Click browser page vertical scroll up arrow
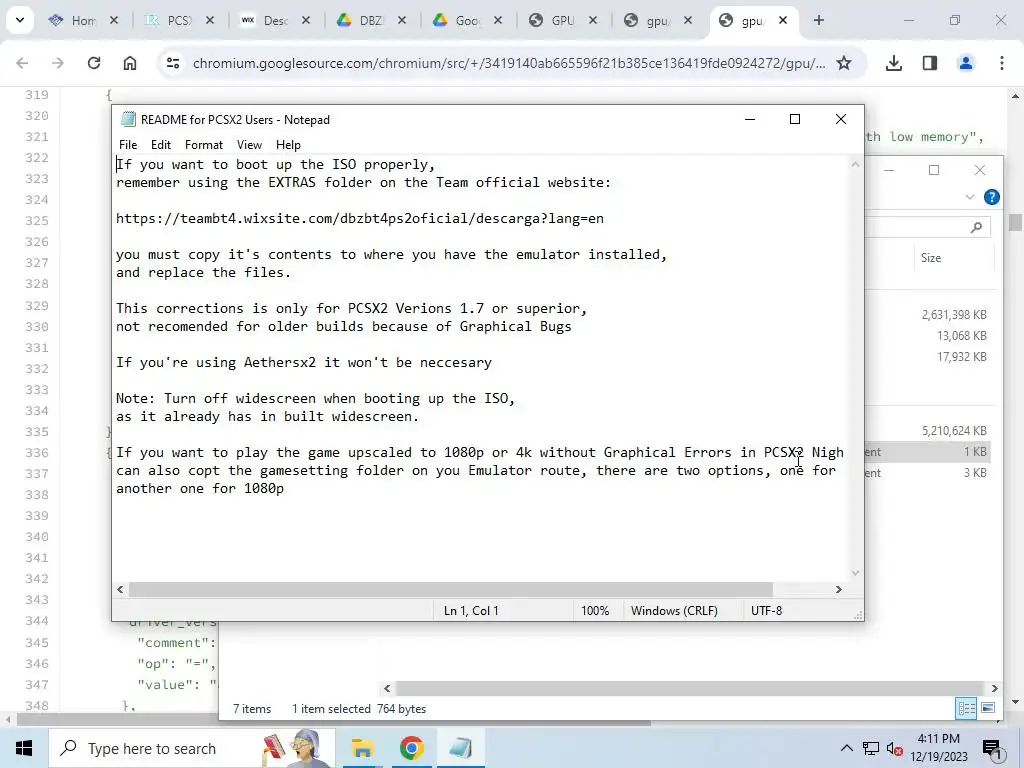The height and width of the screenshot is (768, 1024). pos(1016,96)
